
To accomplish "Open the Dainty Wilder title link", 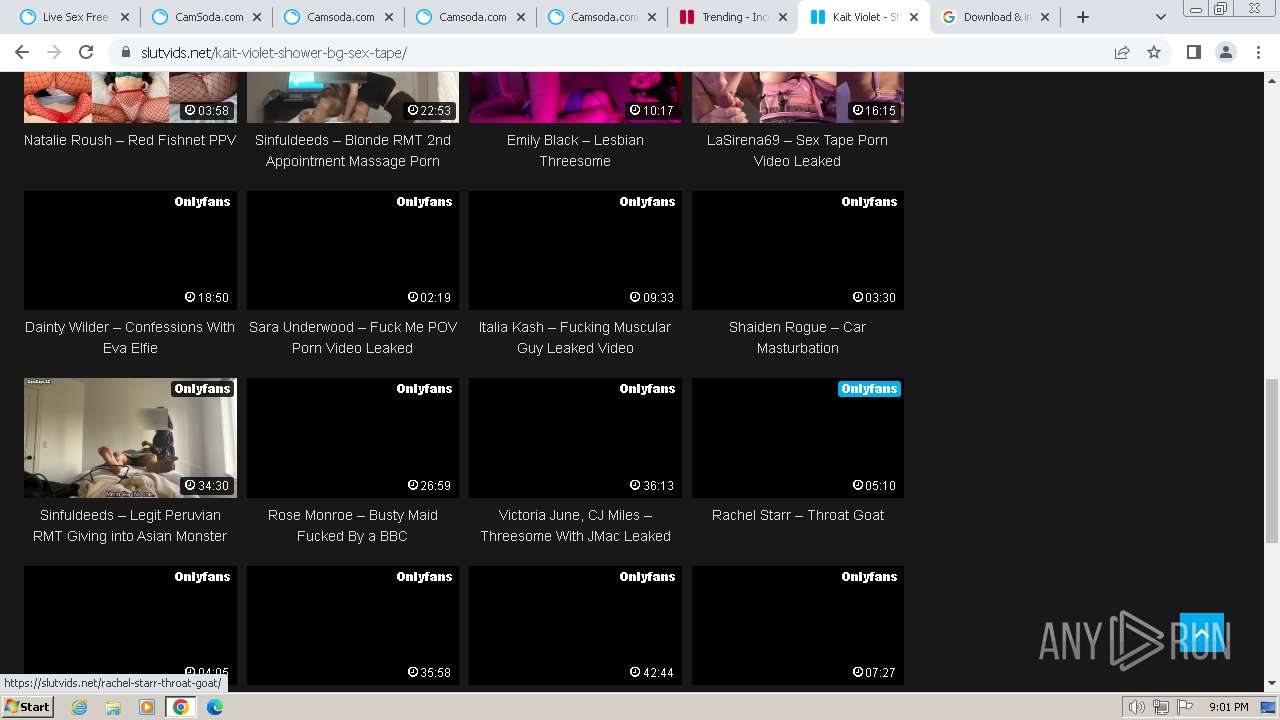I will tap(130, 337).
